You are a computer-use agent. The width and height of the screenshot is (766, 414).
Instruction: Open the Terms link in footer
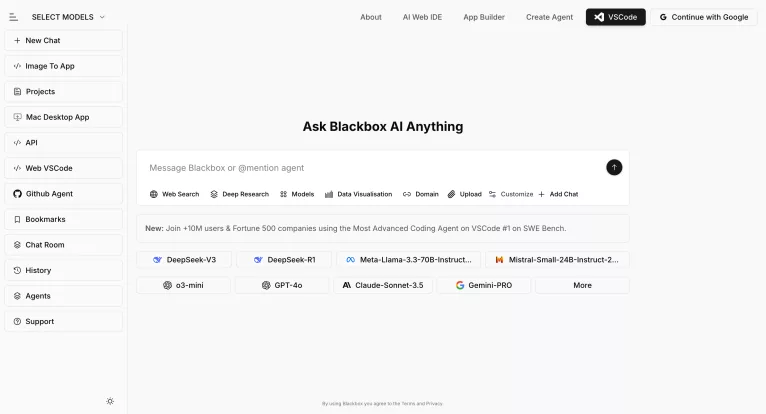(408, 404)
